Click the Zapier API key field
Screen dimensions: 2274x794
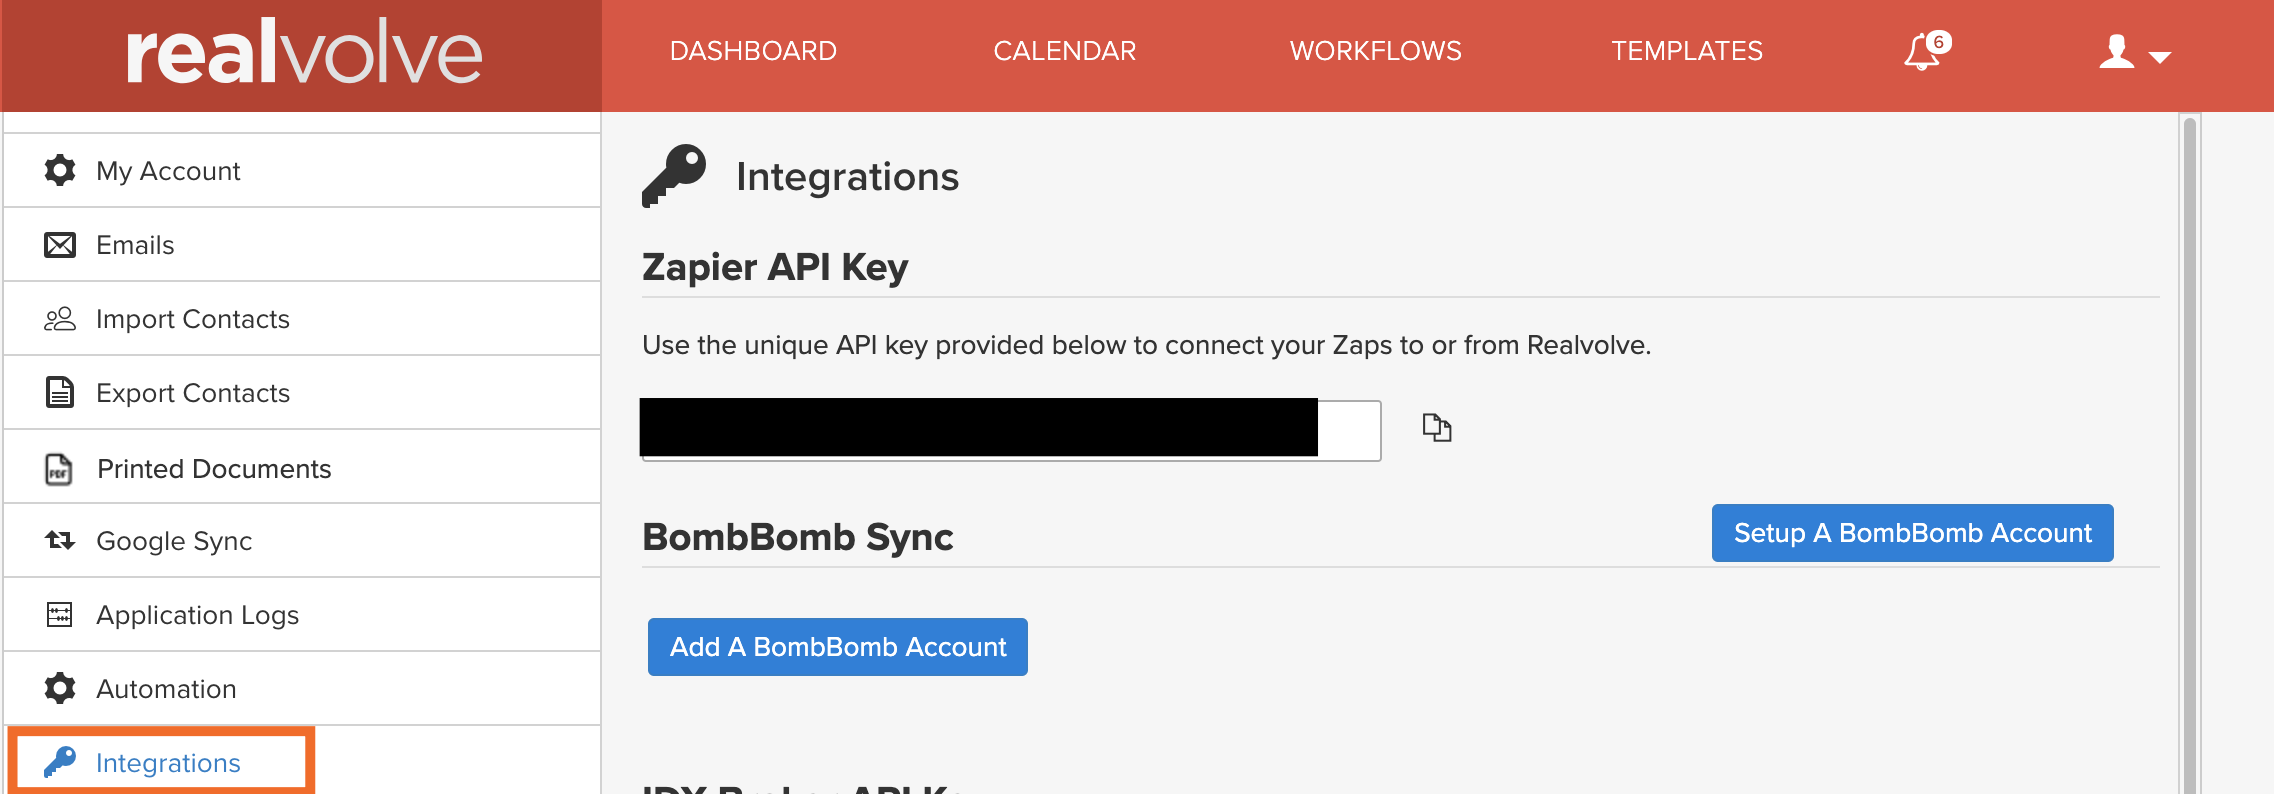pos(1010,430)
